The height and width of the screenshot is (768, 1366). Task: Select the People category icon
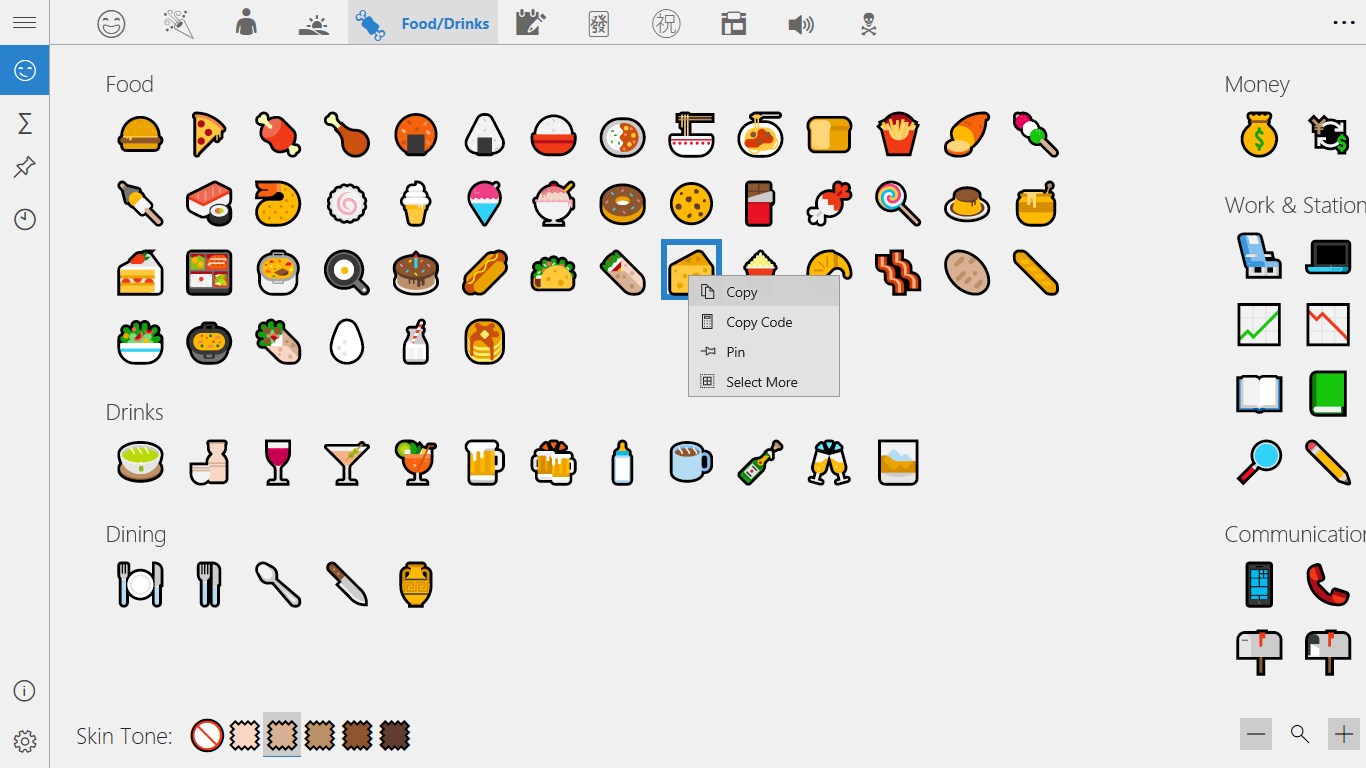coord(245,22)
